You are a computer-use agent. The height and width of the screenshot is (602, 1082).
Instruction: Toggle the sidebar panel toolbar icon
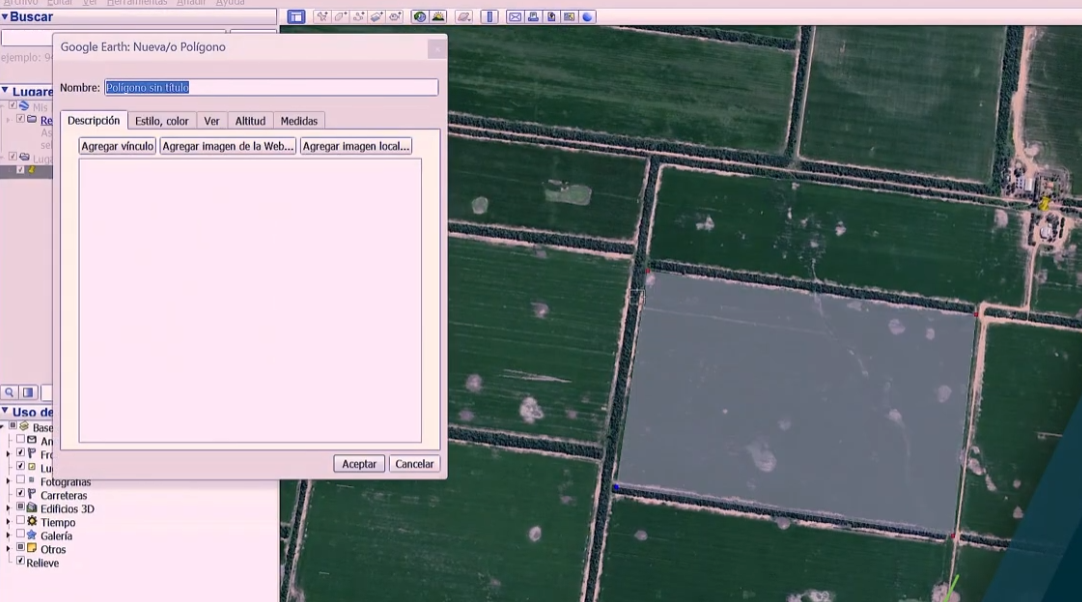[296, 17]
